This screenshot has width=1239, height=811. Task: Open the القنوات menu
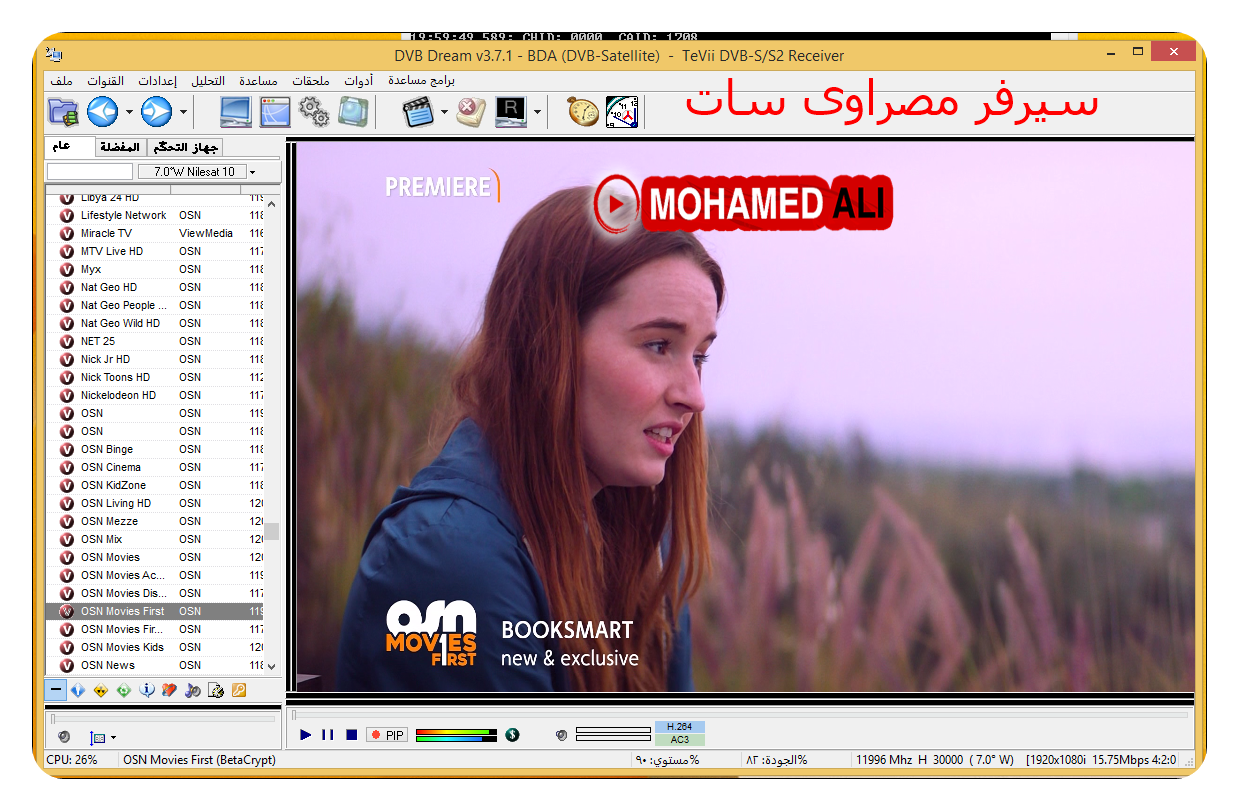[x=105, y=80]
